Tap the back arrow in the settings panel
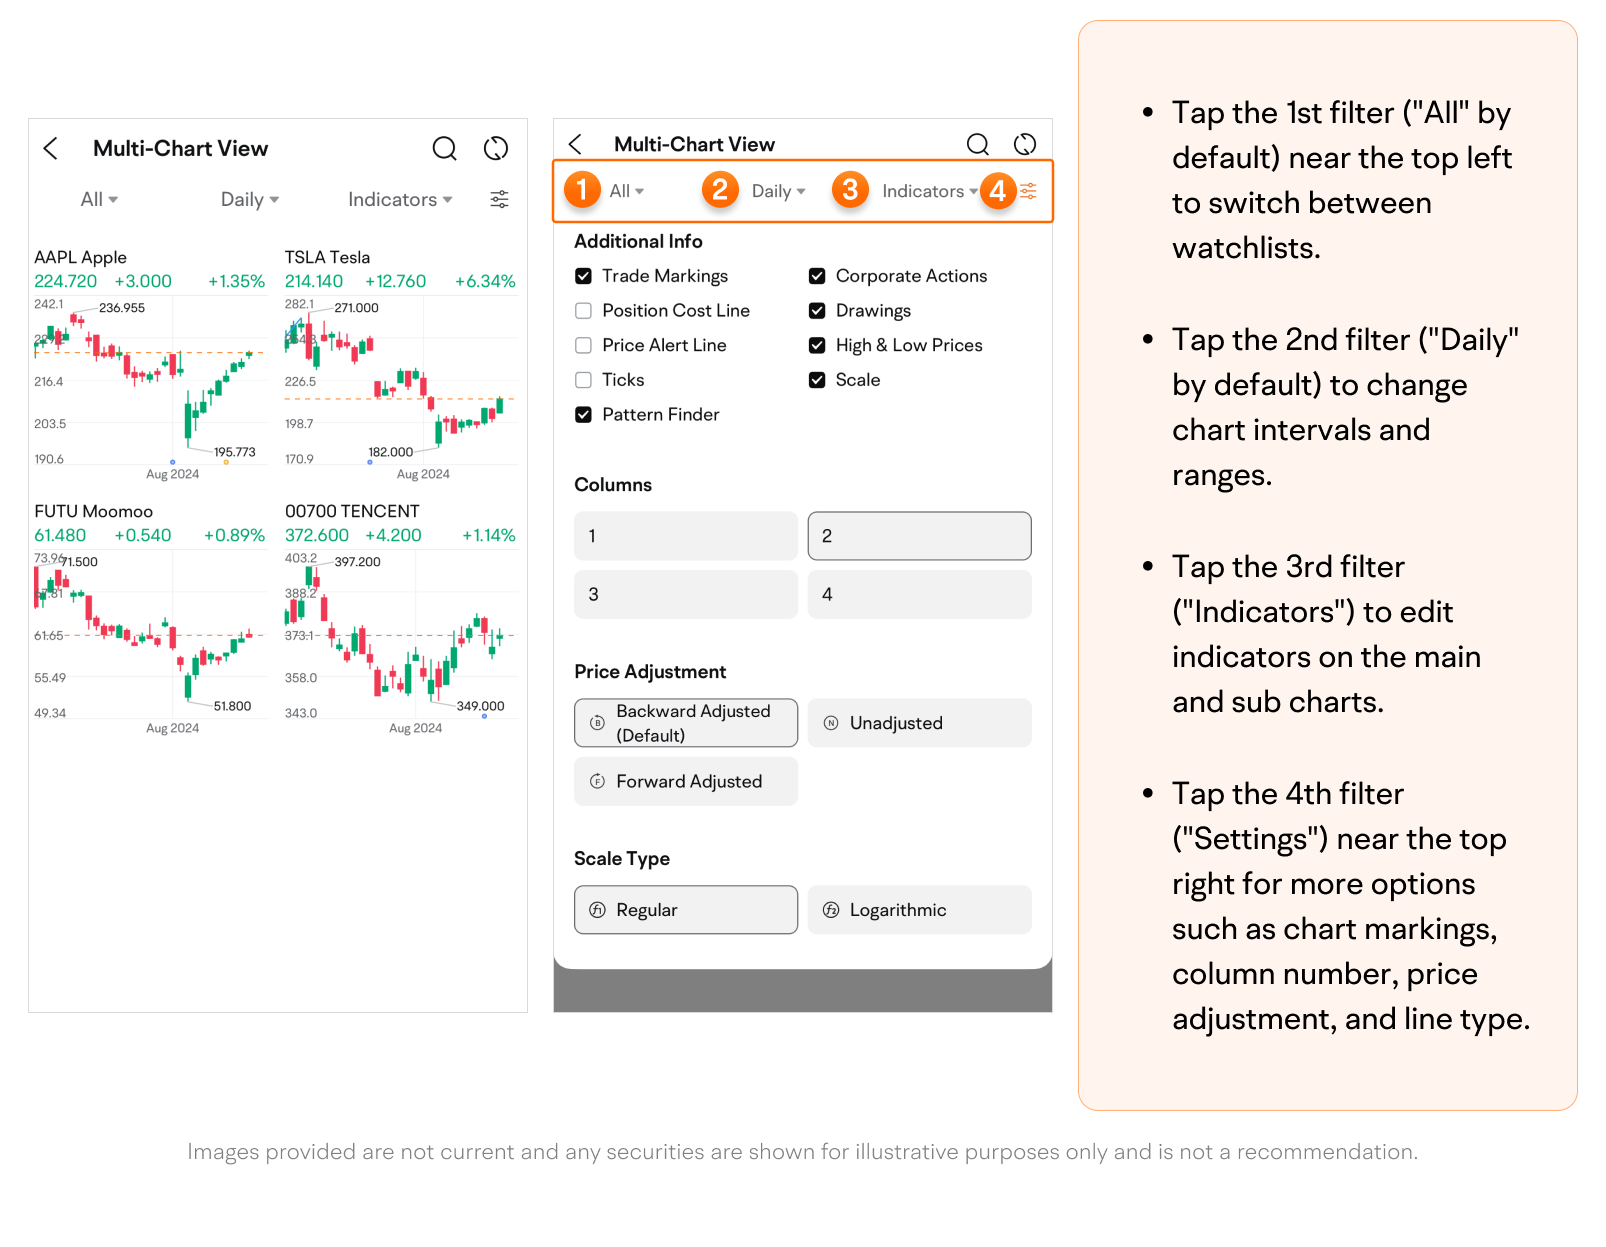This screenshot has height=1247, width=1606. coord(575,145)
